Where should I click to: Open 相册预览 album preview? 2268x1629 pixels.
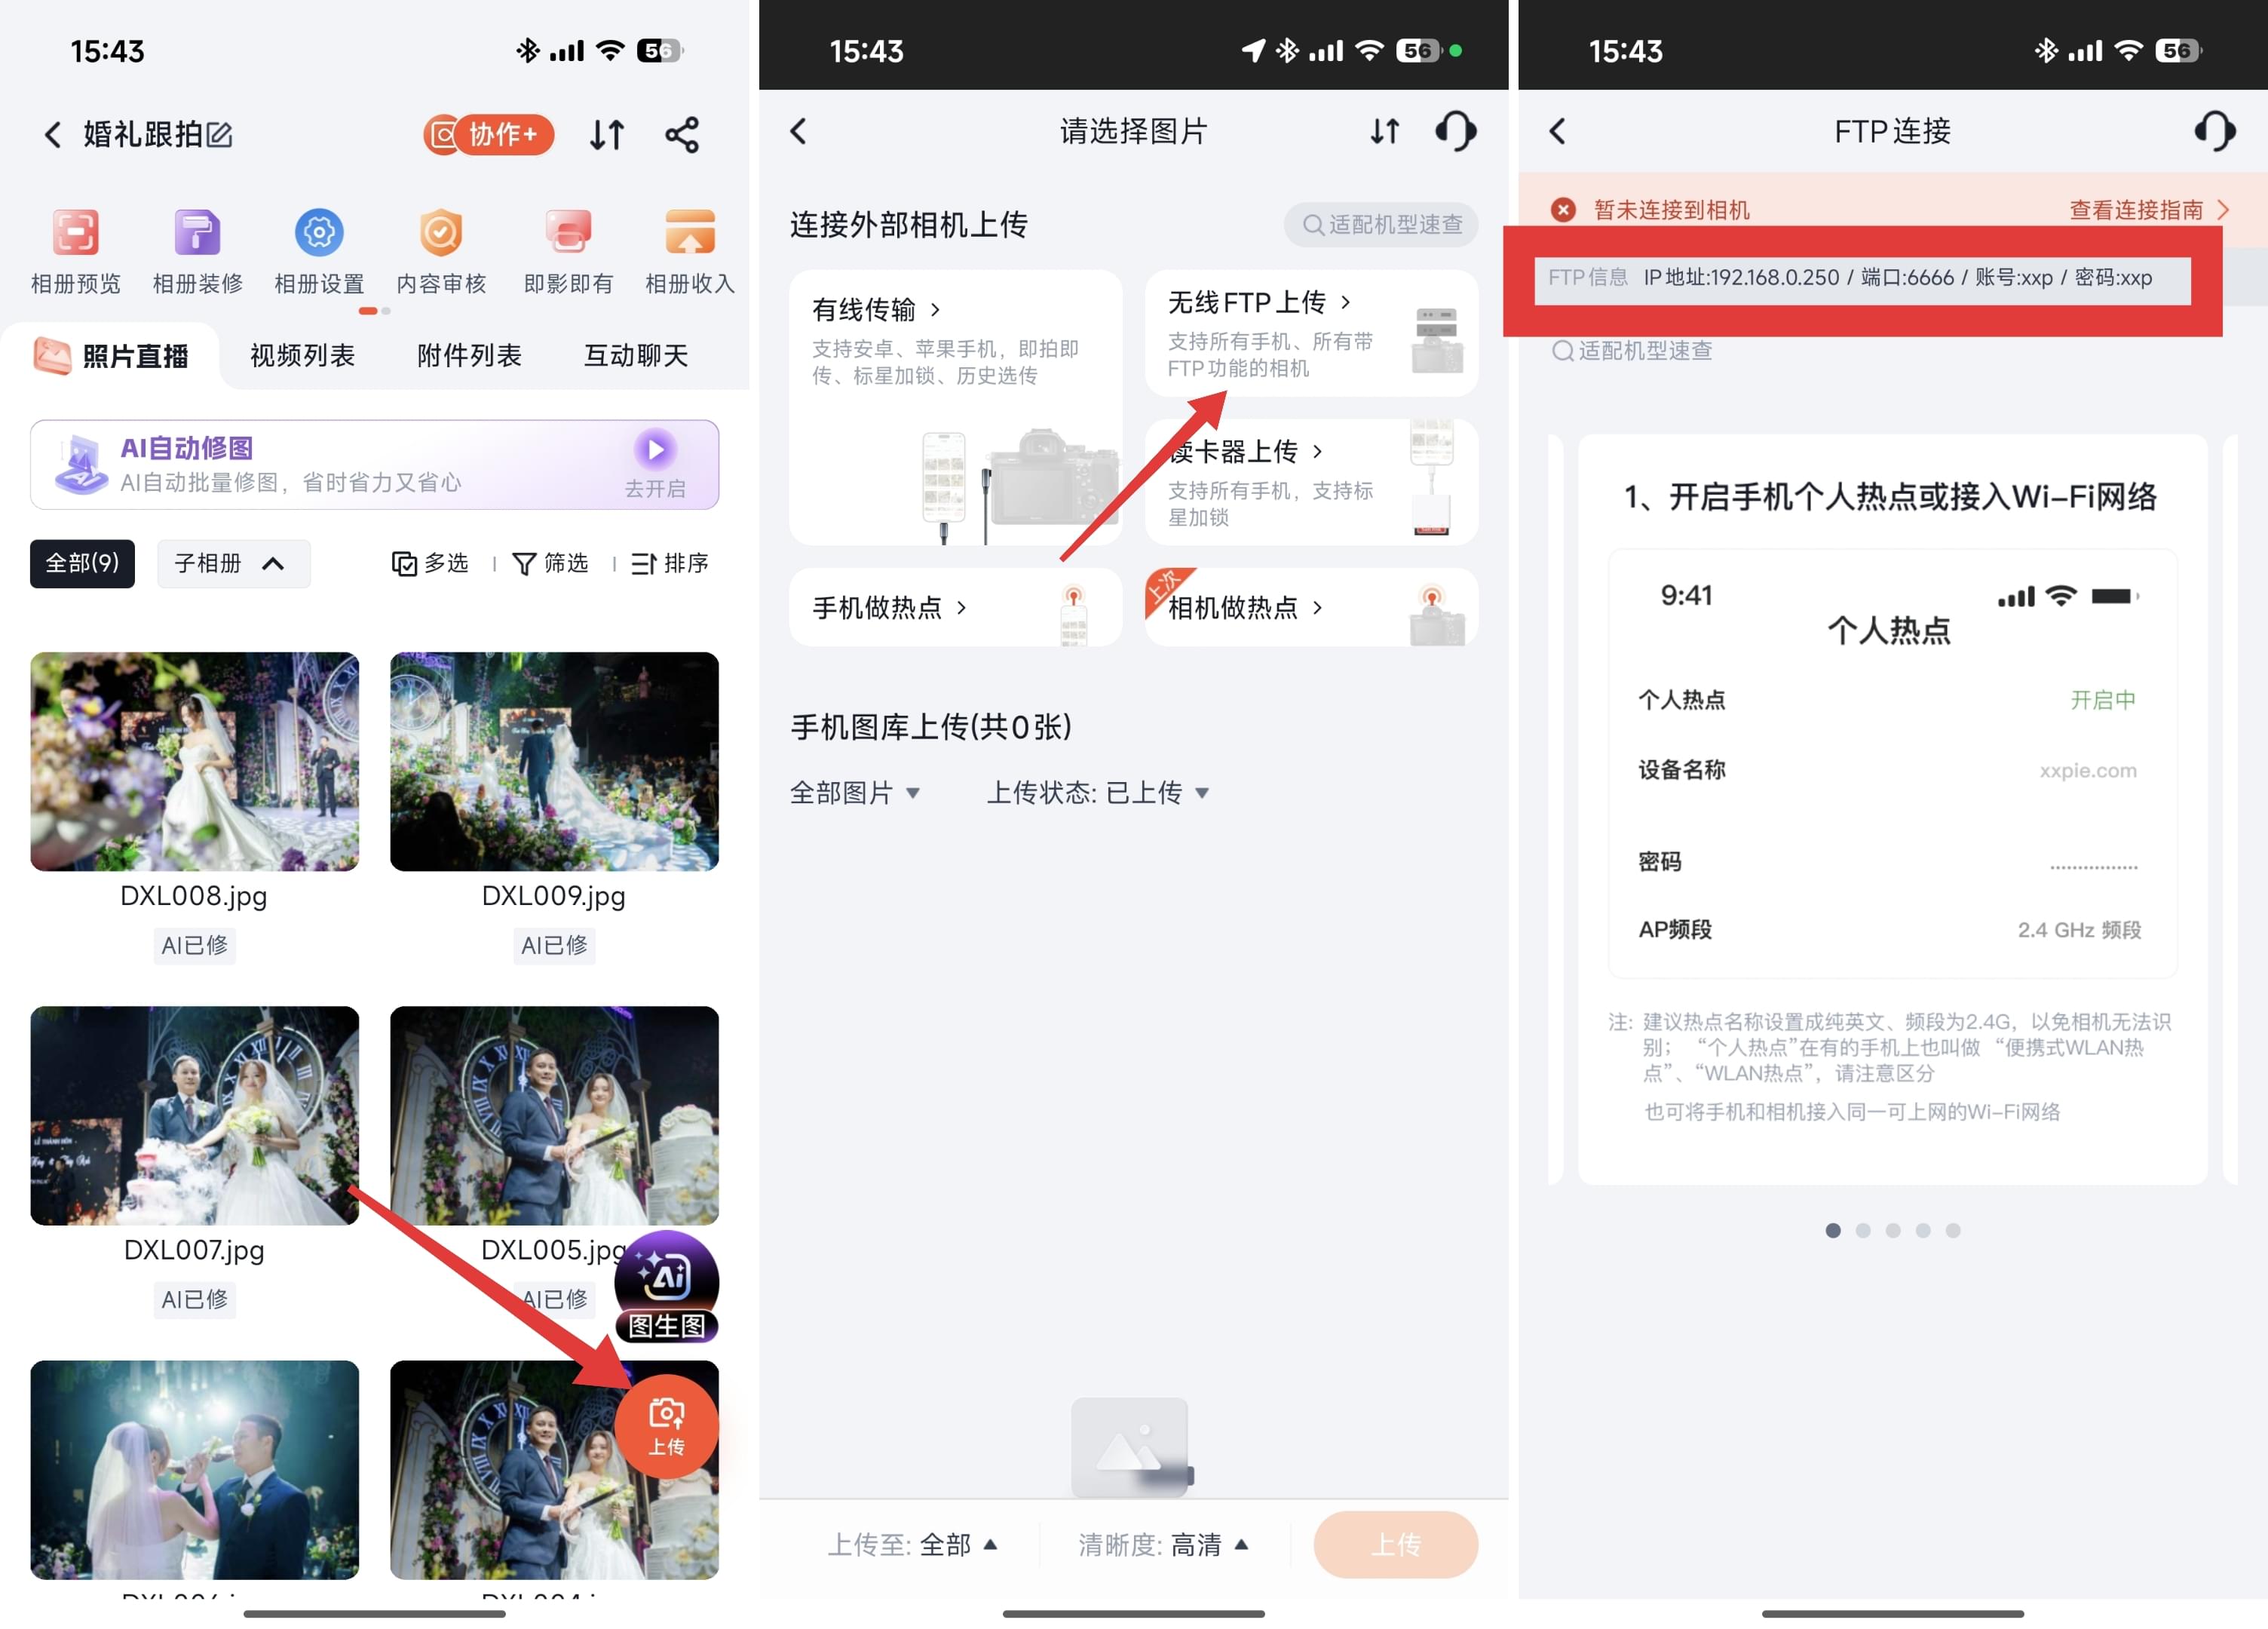point(75,252)
